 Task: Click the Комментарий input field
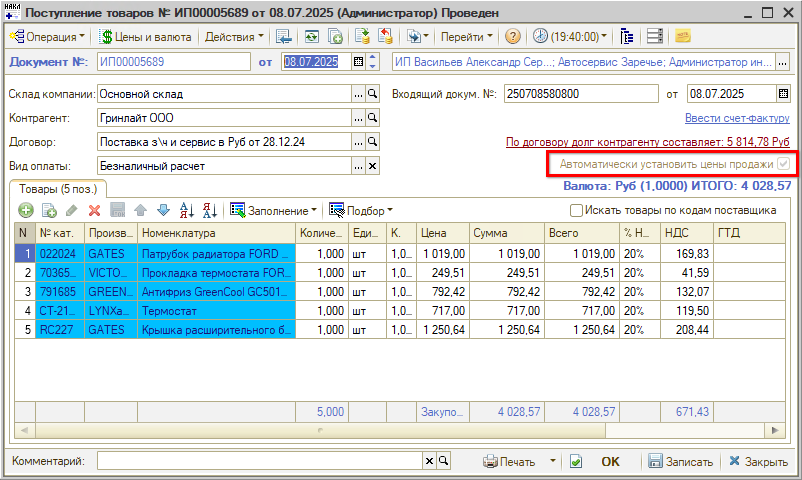[259, 461]
